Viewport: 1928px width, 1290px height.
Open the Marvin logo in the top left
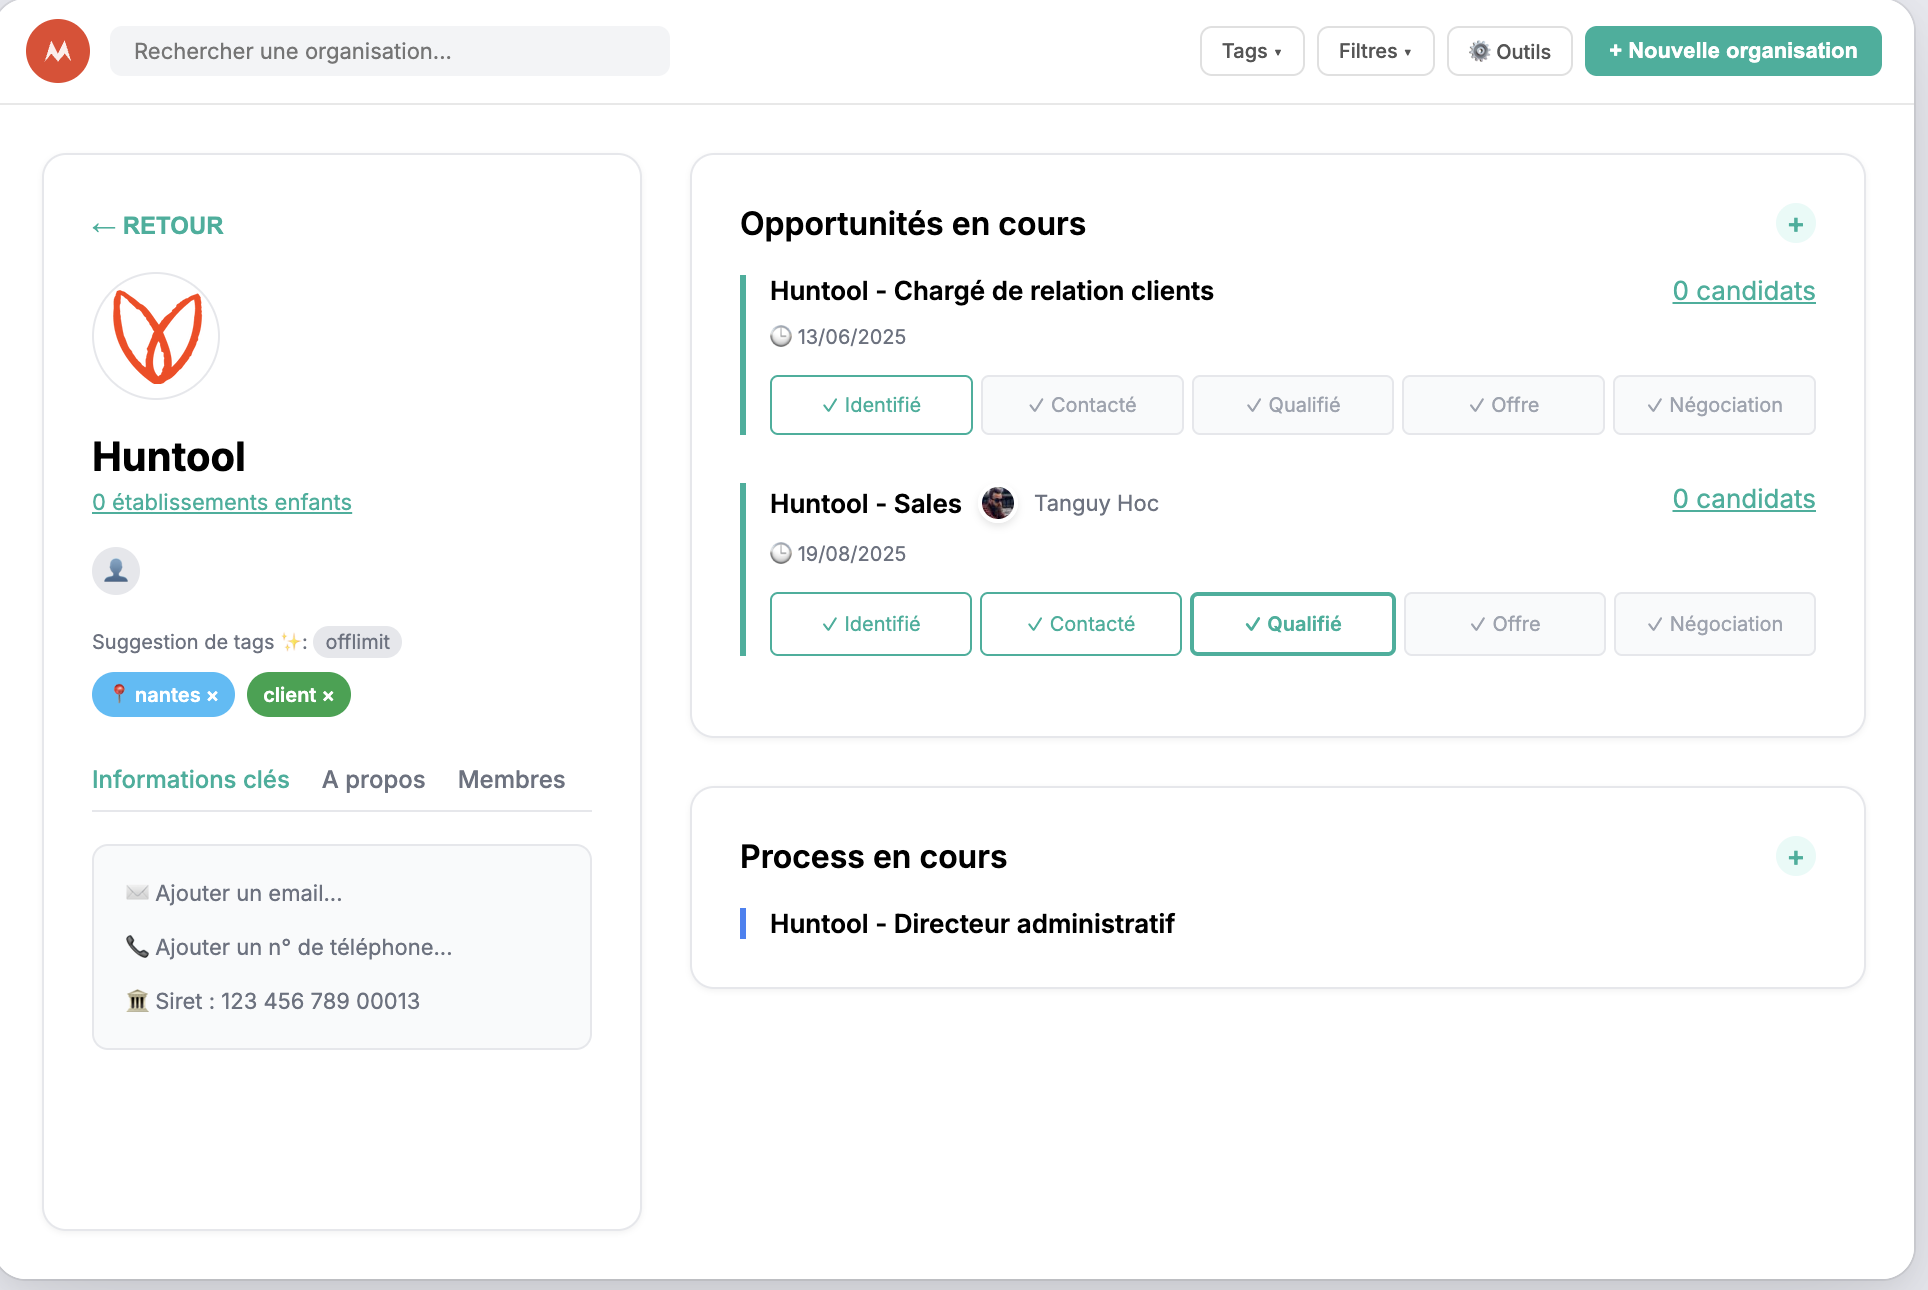tap(57, 50)
